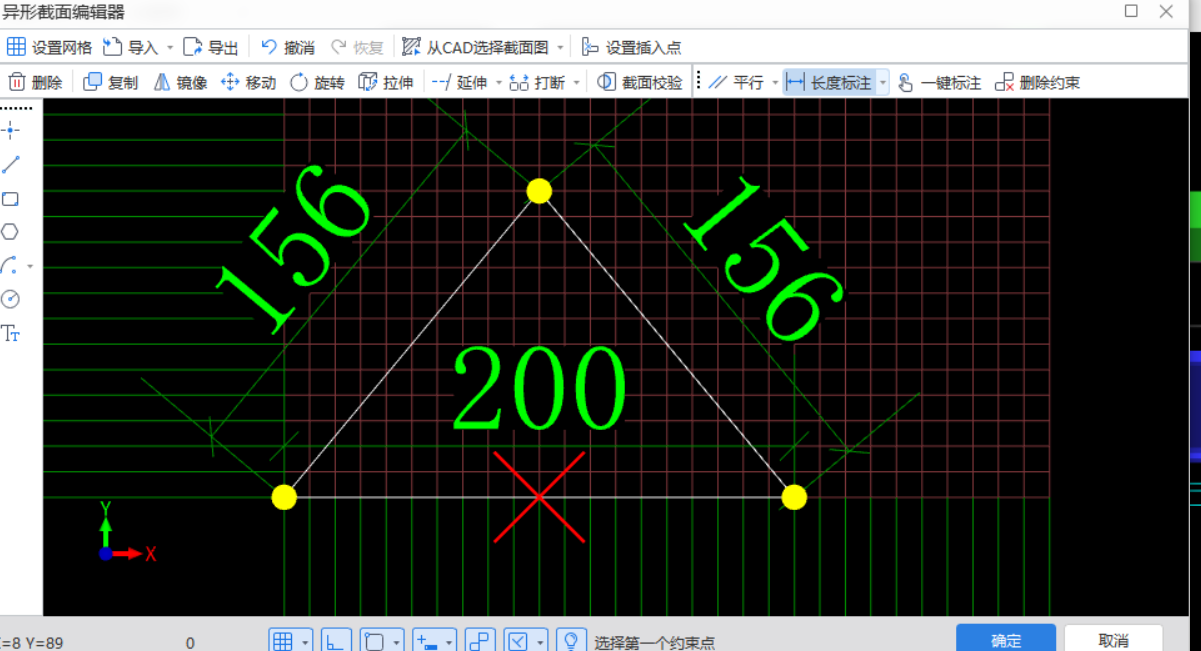Undo with the 撤消 button
This screenshot has height=651, width=1201.
[x=287, y=47]
